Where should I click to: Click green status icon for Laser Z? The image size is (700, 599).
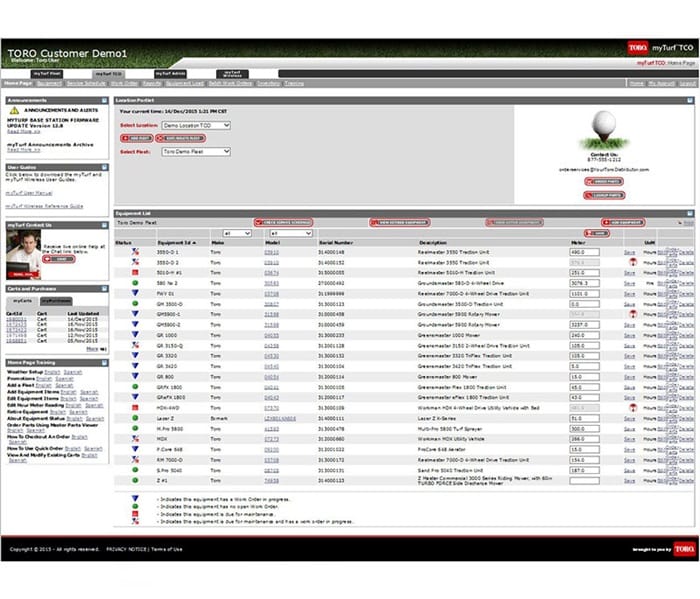[135, 418]
